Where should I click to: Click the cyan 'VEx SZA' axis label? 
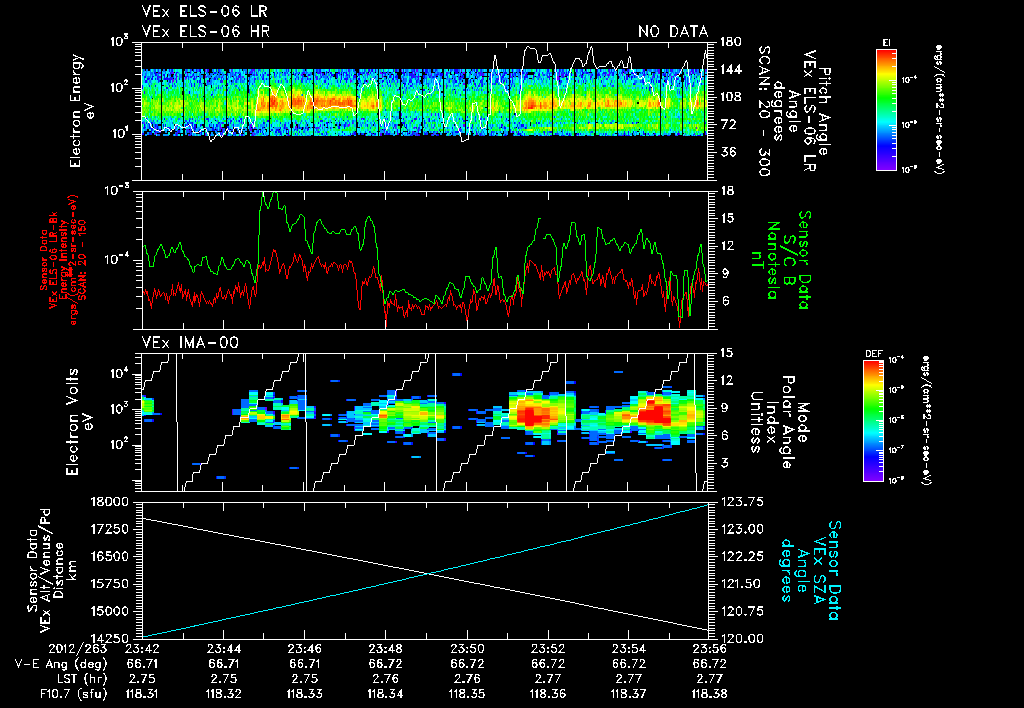pyautogui.click(x=818, y=570)
